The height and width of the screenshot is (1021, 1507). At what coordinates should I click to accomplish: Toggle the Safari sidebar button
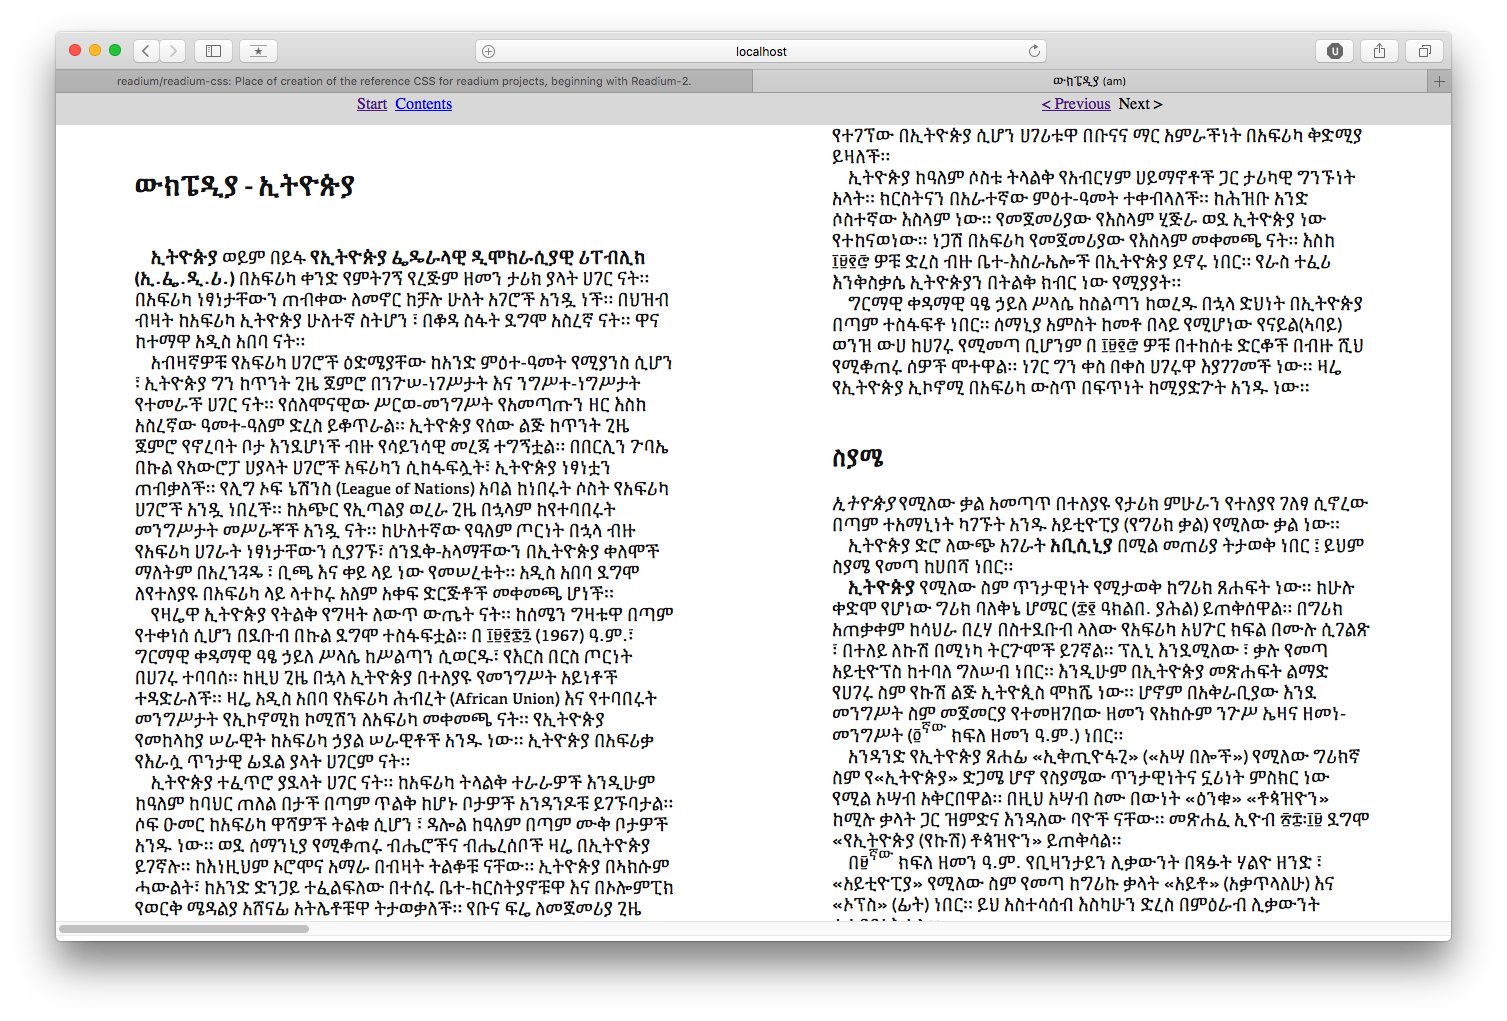click(x=213, y=51)
